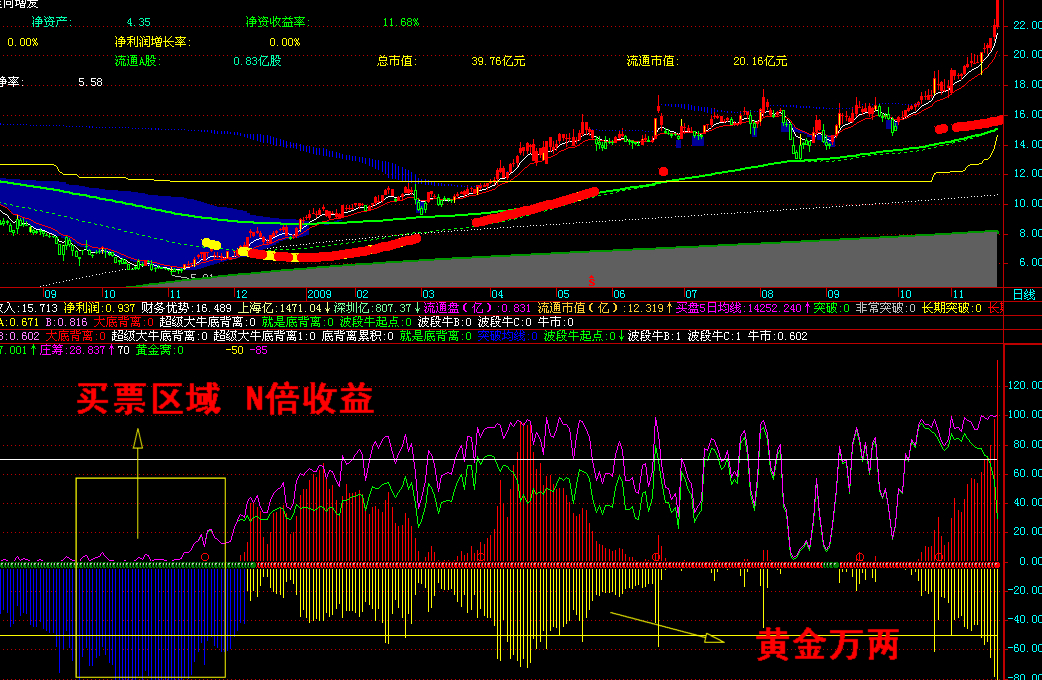Select month 03 on the time axis
Screen dimensions: 1042x680
(x=428, y=294)
